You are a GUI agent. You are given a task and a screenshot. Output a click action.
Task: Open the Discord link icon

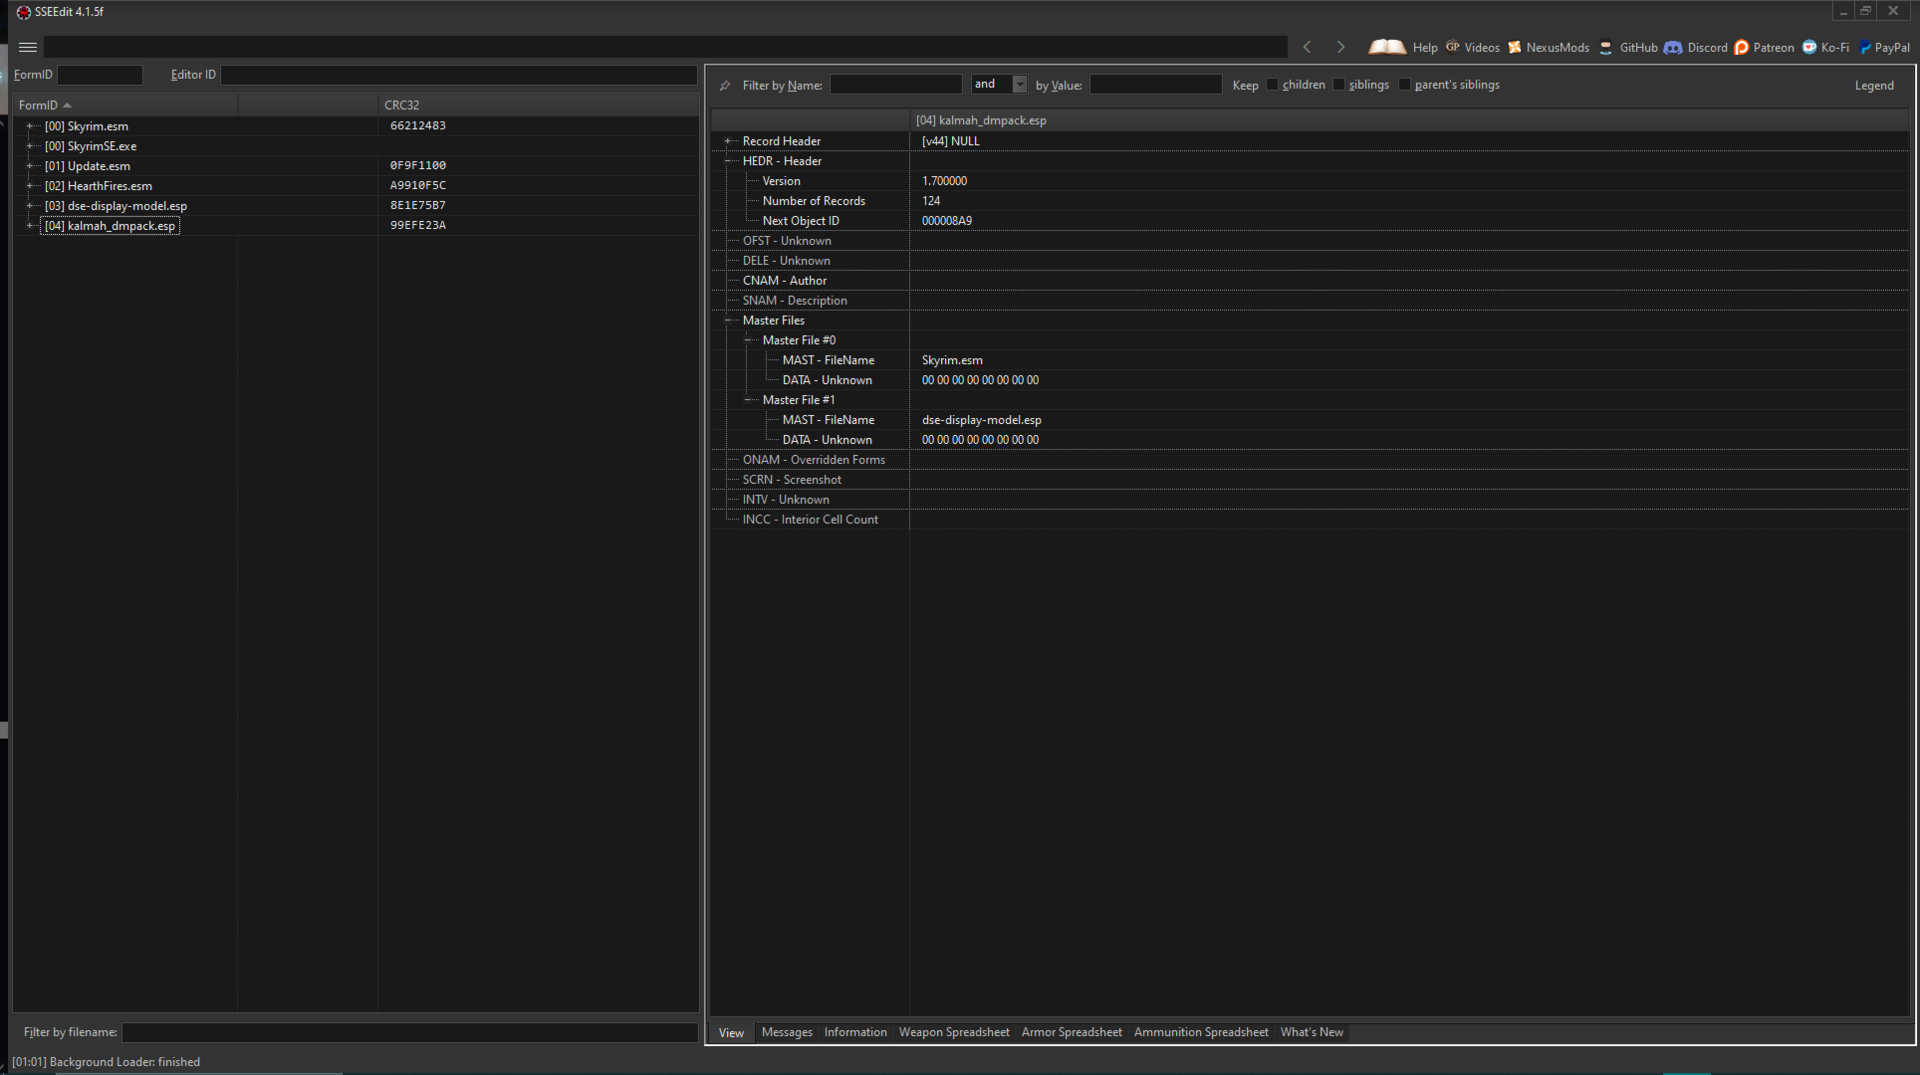[x=1673, y=47]
